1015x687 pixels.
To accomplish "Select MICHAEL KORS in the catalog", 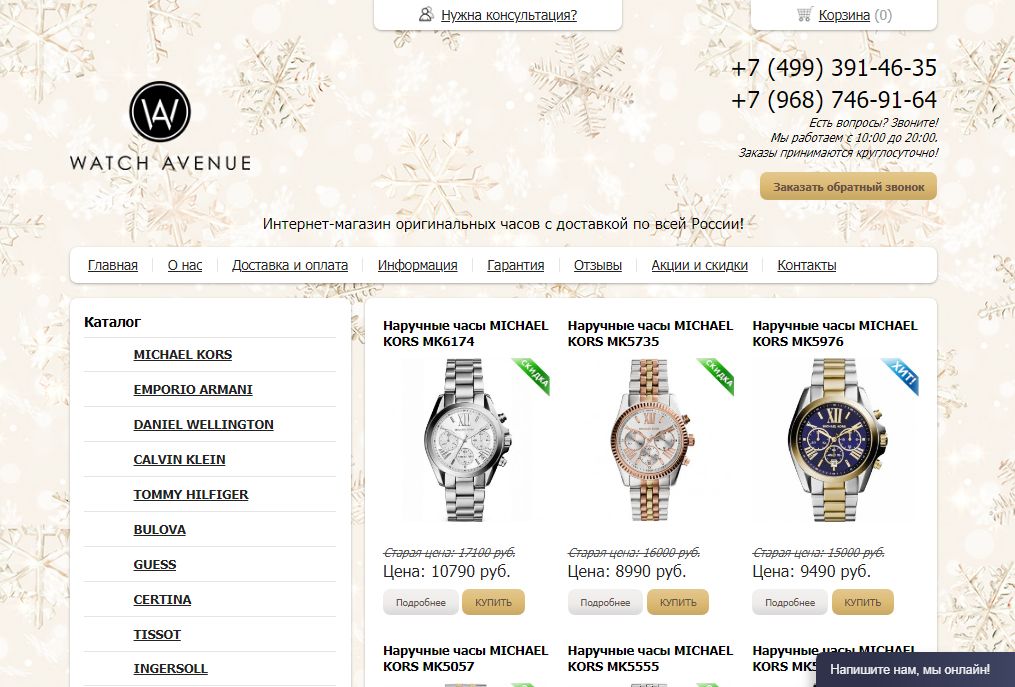I will pyautogui.click(x=183, y=354).
